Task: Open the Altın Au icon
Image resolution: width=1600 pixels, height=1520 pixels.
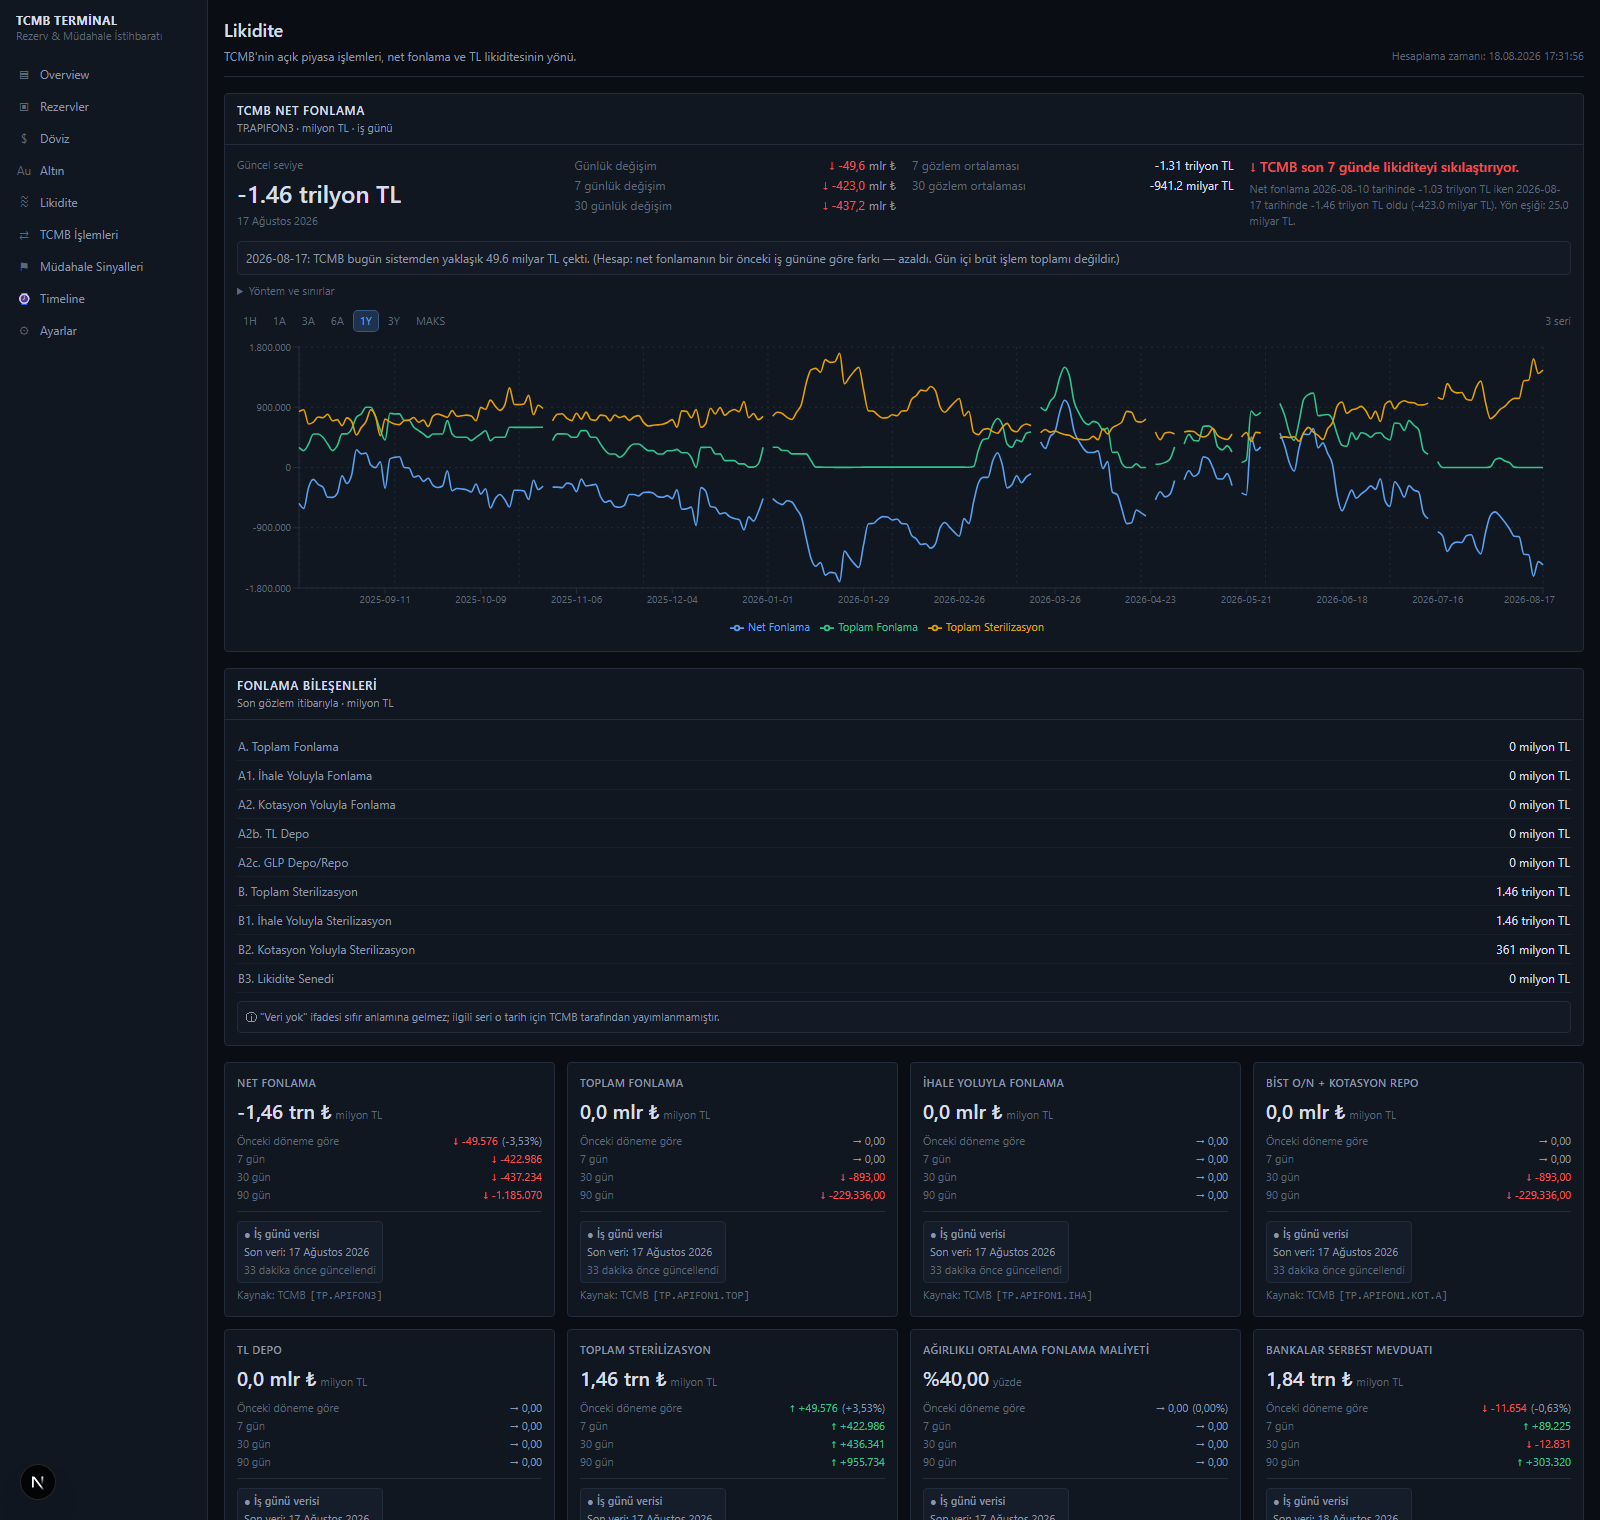Action: click(x=24, y=171)
